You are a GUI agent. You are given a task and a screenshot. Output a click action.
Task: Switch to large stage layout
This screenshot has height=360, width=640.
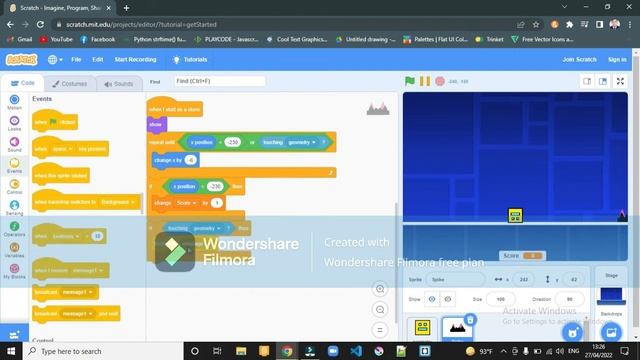[x=603, y=81]
